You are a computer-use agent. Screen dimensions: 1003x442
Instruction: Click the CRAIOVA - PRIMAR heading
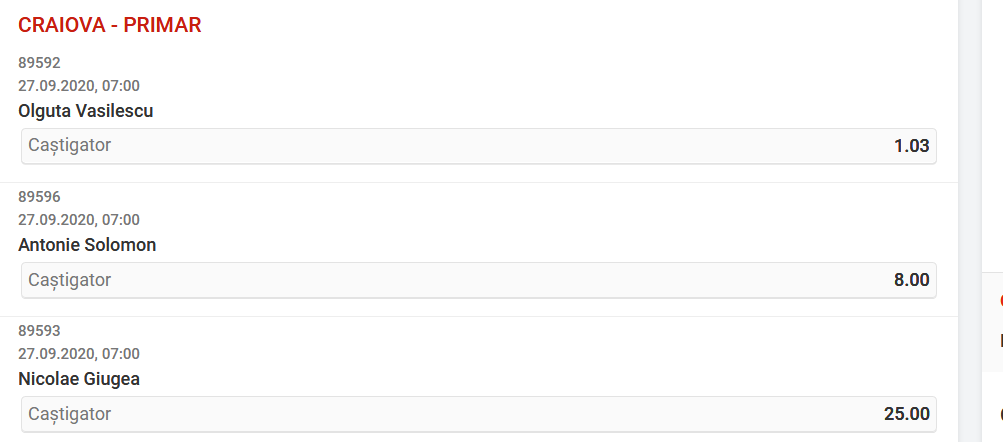click(x=110, y=25)
